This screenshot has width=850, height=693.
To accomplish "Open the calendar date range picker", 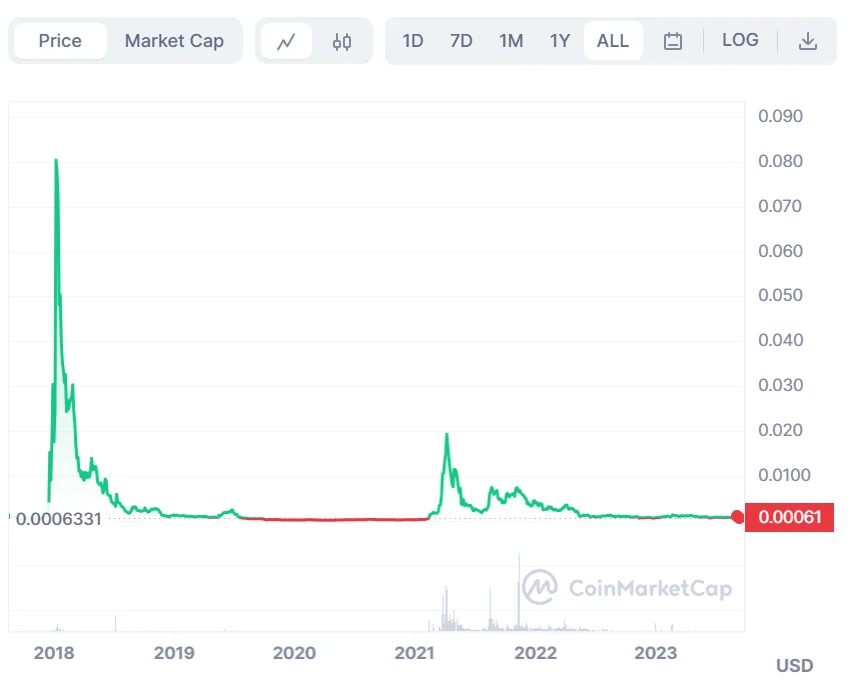I will (x=673, y=41).
